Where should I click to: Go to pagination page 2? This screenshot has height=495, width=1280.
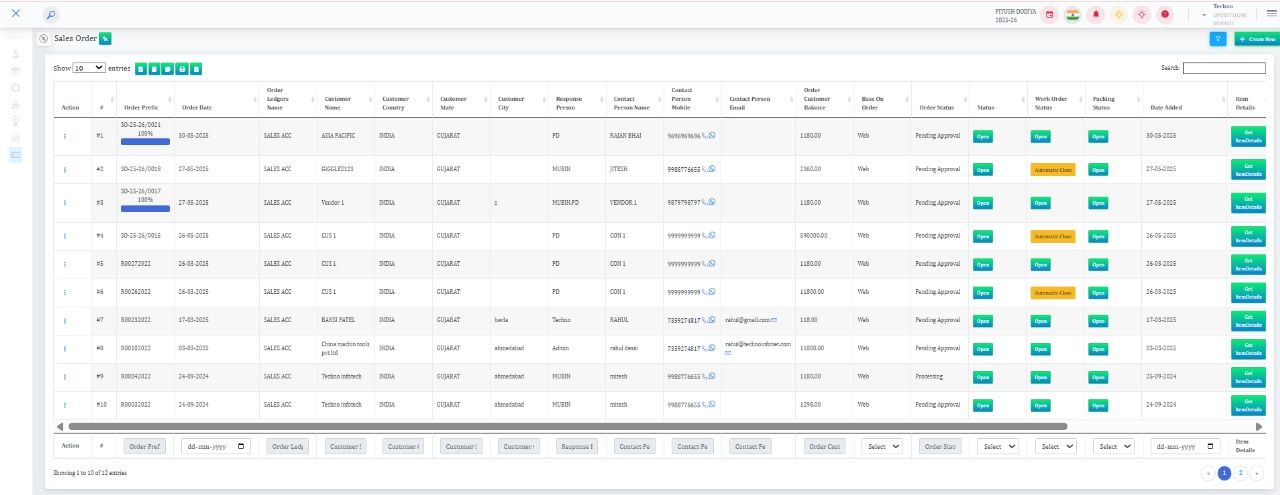[x=1240, y=472]
